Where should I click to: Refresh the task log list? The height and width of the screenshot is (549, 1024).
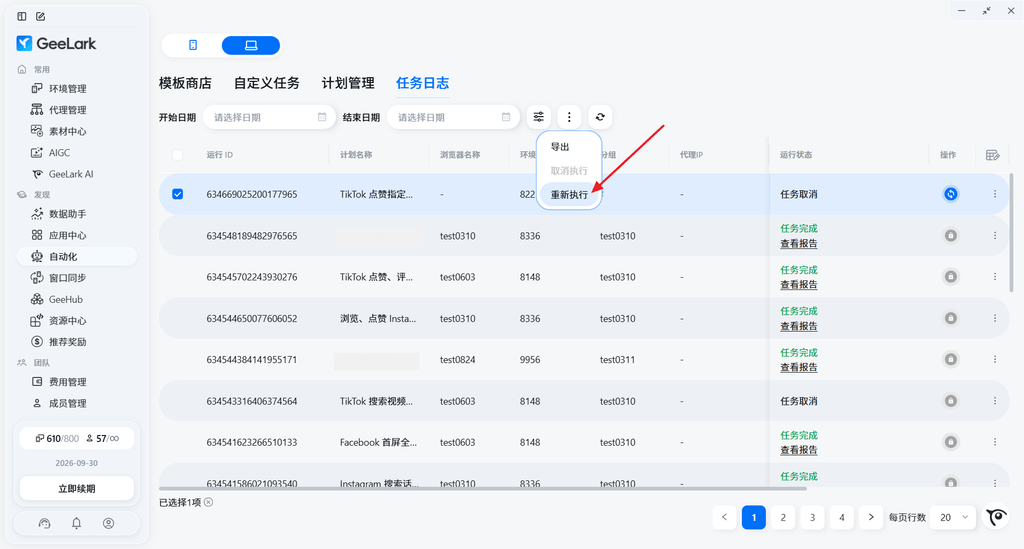[600, 117]
